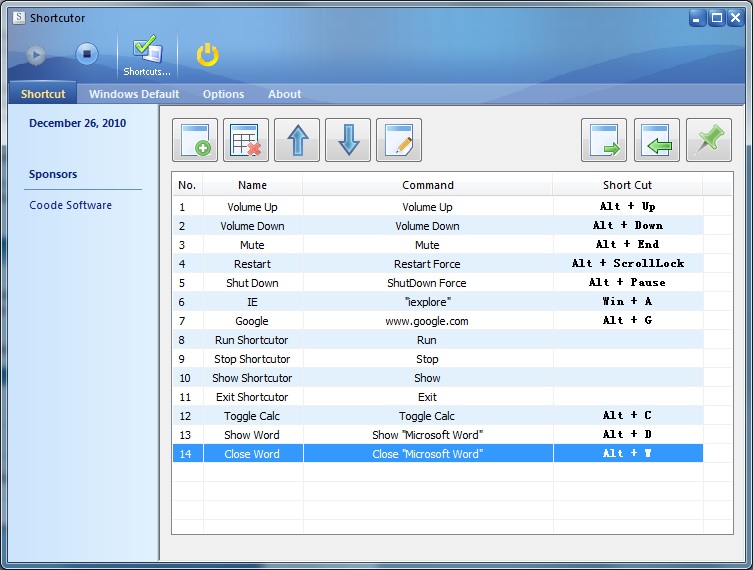Click the Alt + Up shortcut cell
753x570 pixels.
tap(628, 207)
